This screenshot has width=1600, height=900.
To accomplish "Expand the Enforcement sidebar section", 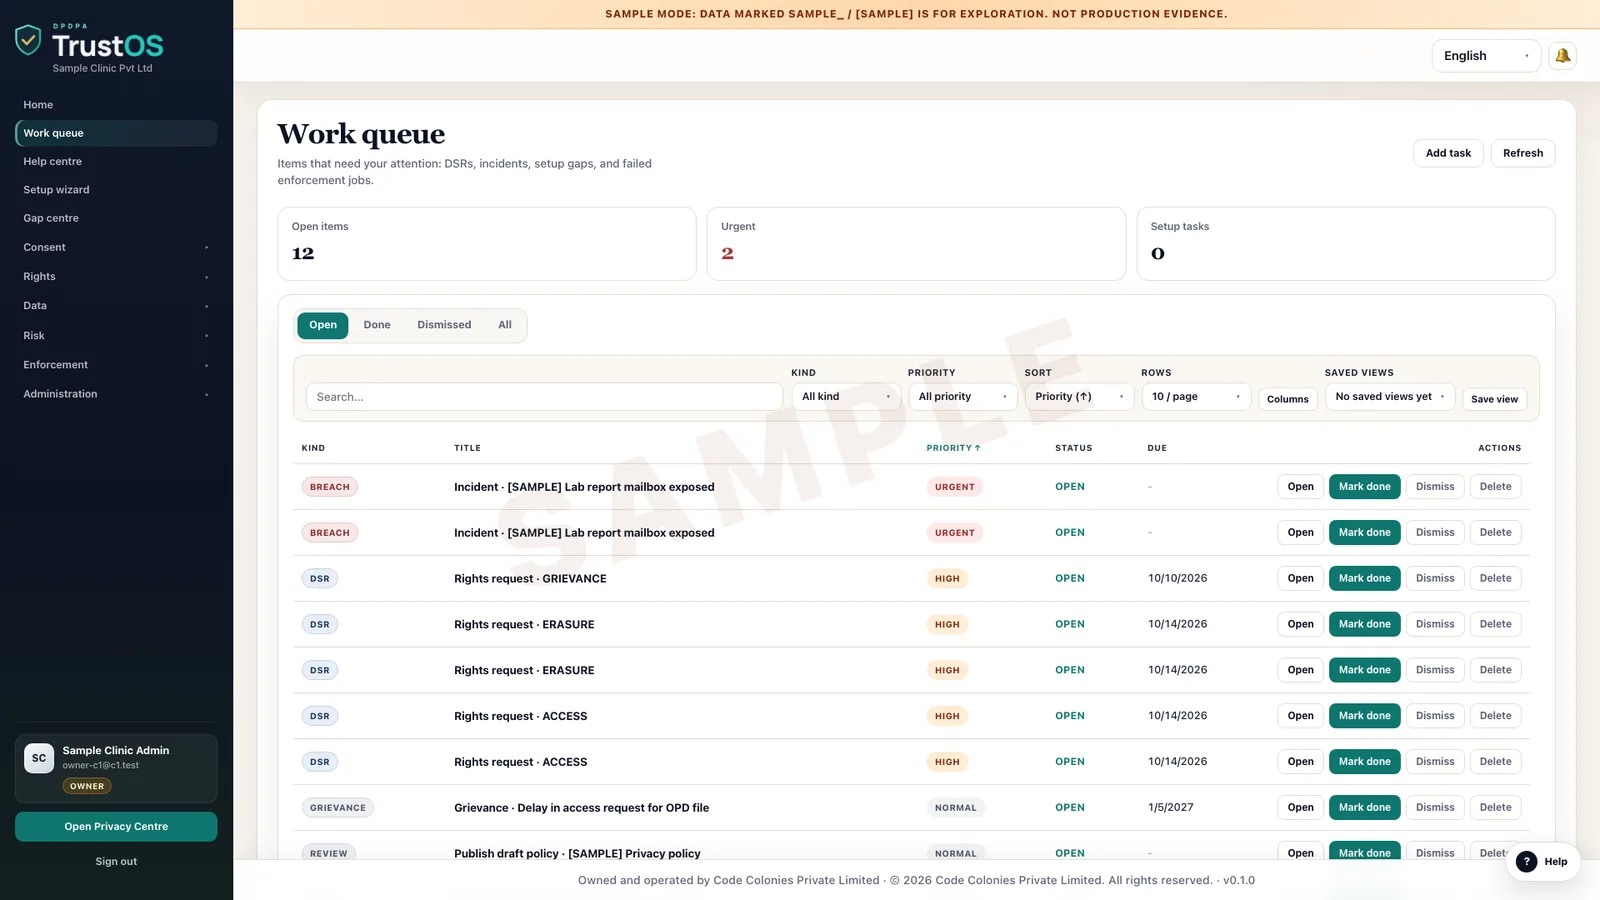I will [116, 365].
